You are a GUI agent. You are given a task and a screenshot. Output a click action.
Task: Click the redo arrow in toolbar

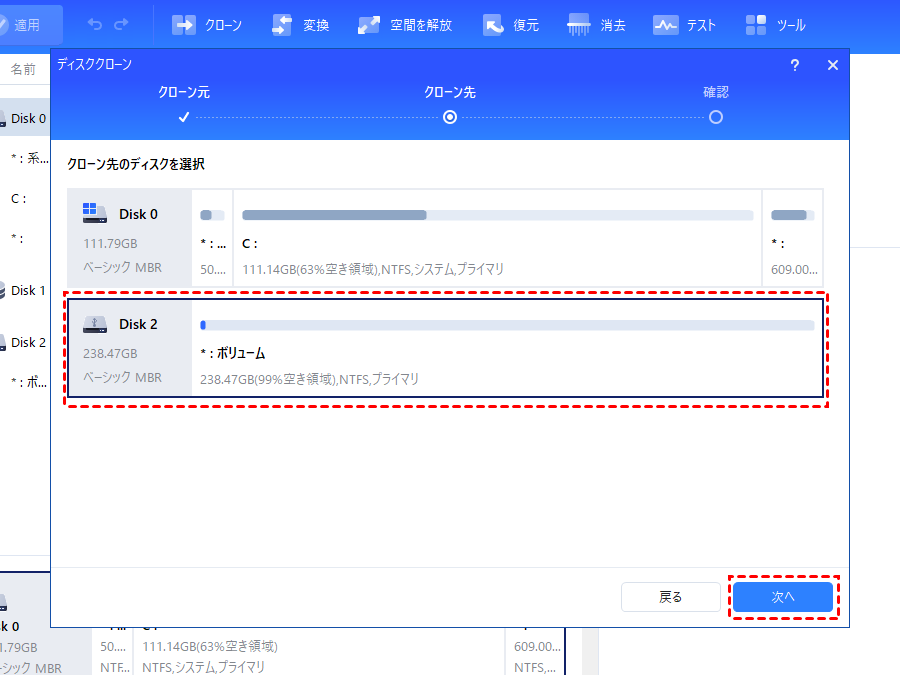(x=121, y=24)
